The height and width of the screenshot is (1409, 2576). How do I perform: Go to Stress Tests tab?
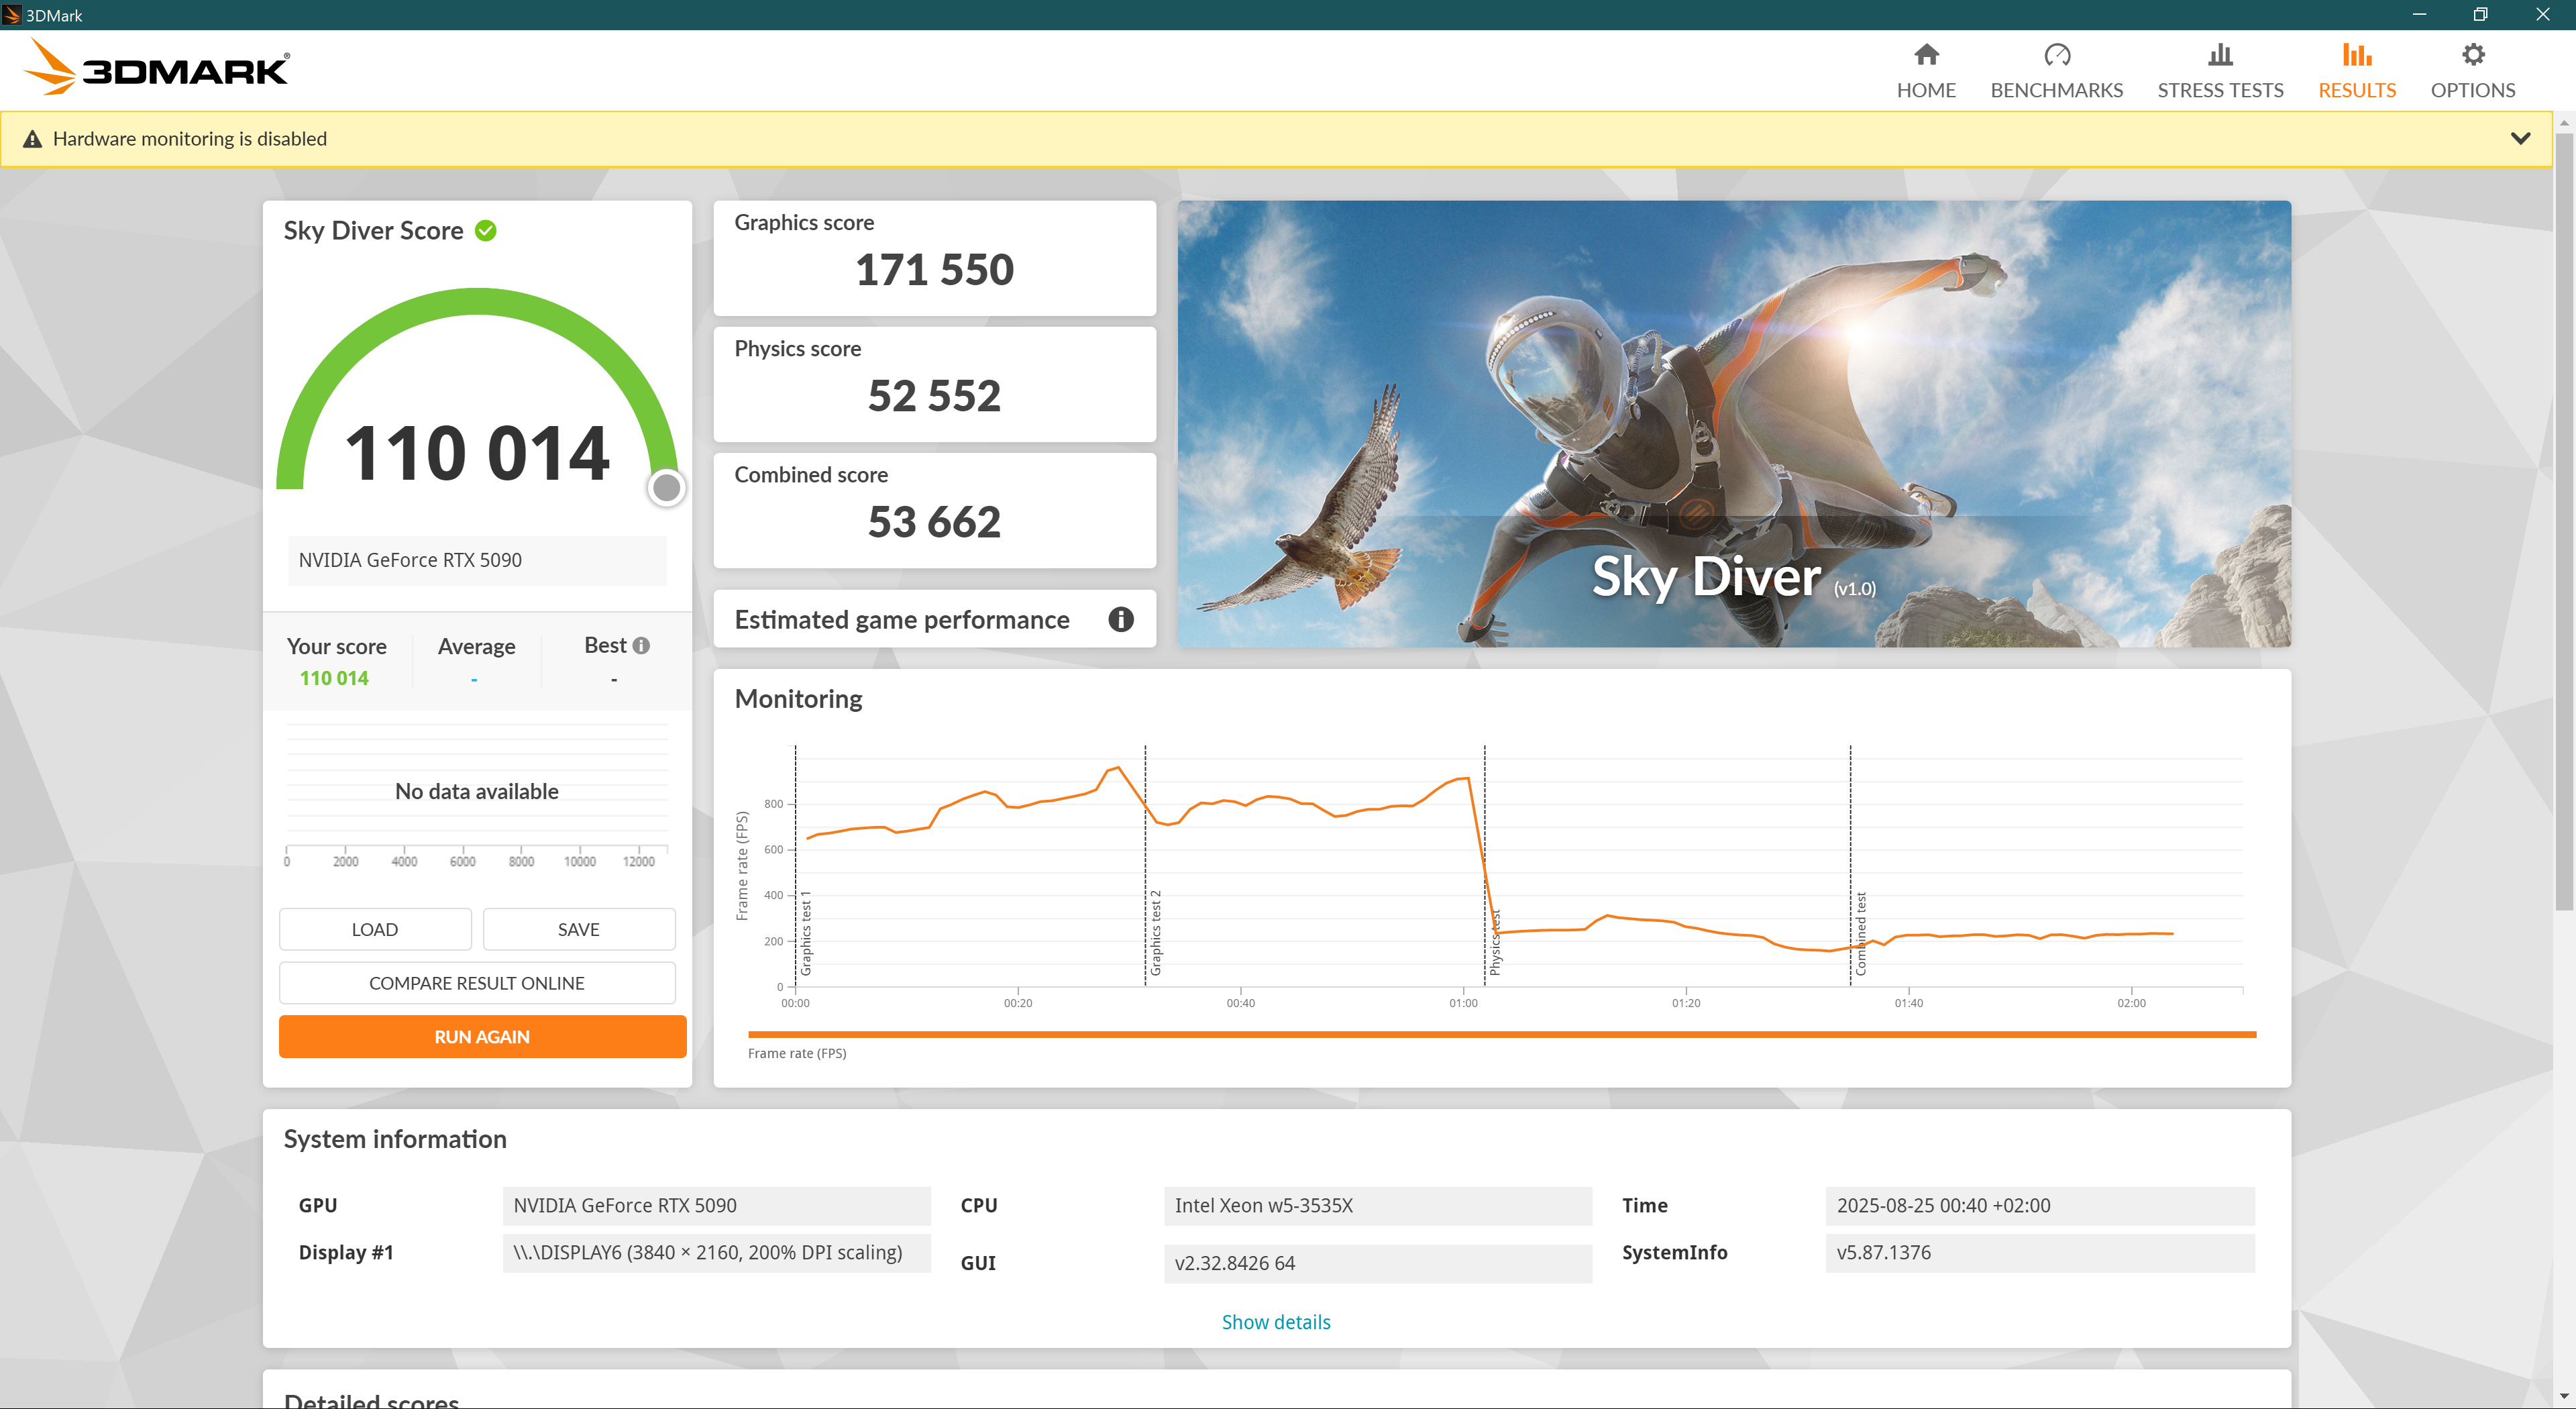(2220, 71)
